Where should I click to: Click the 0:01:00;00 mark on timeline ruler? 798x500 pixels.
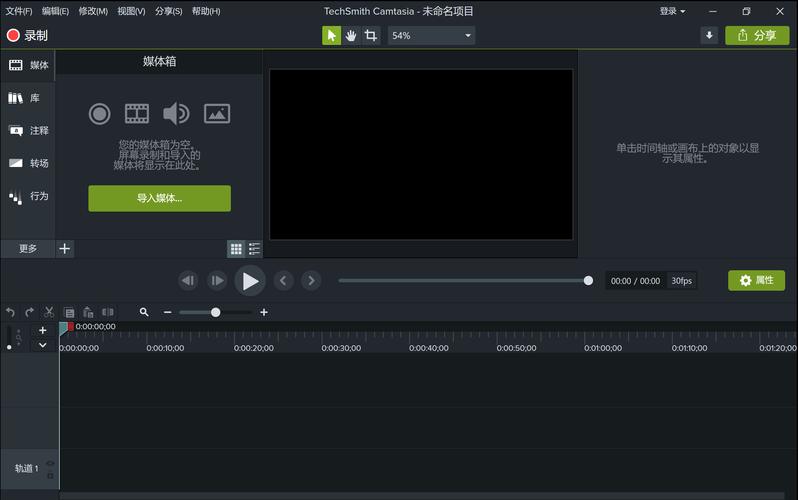(x=603, y=348)
